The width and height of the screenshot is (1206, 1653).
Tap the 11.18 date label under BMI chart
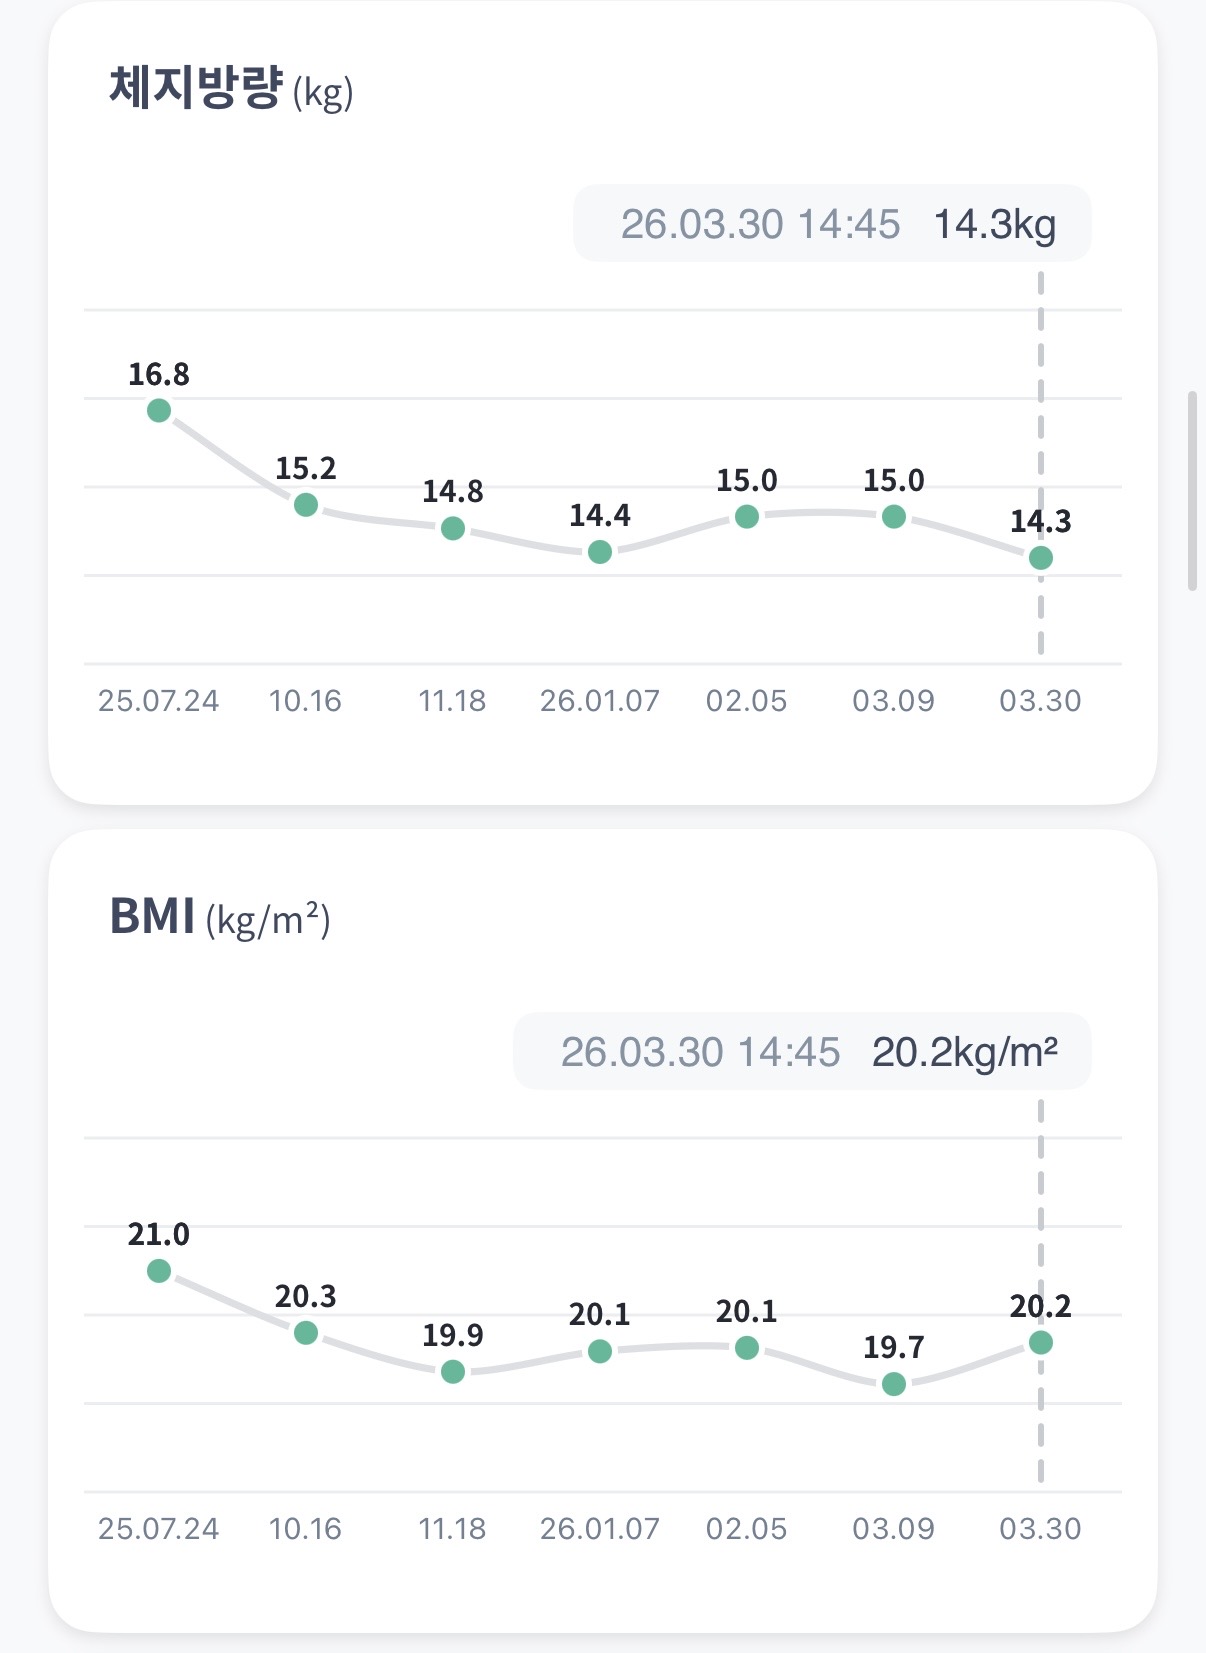click(x=452, y=1528)
